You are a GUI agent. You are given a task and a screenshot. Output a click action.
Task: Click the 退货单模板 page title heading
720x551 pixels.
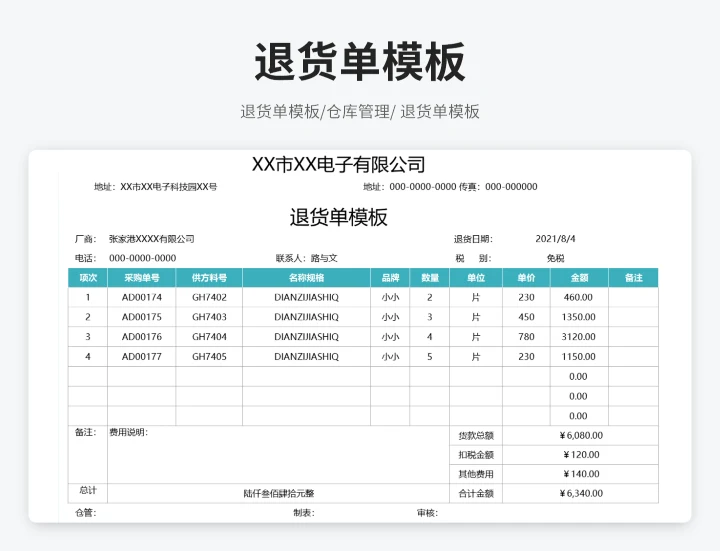[x=360, y=62]
